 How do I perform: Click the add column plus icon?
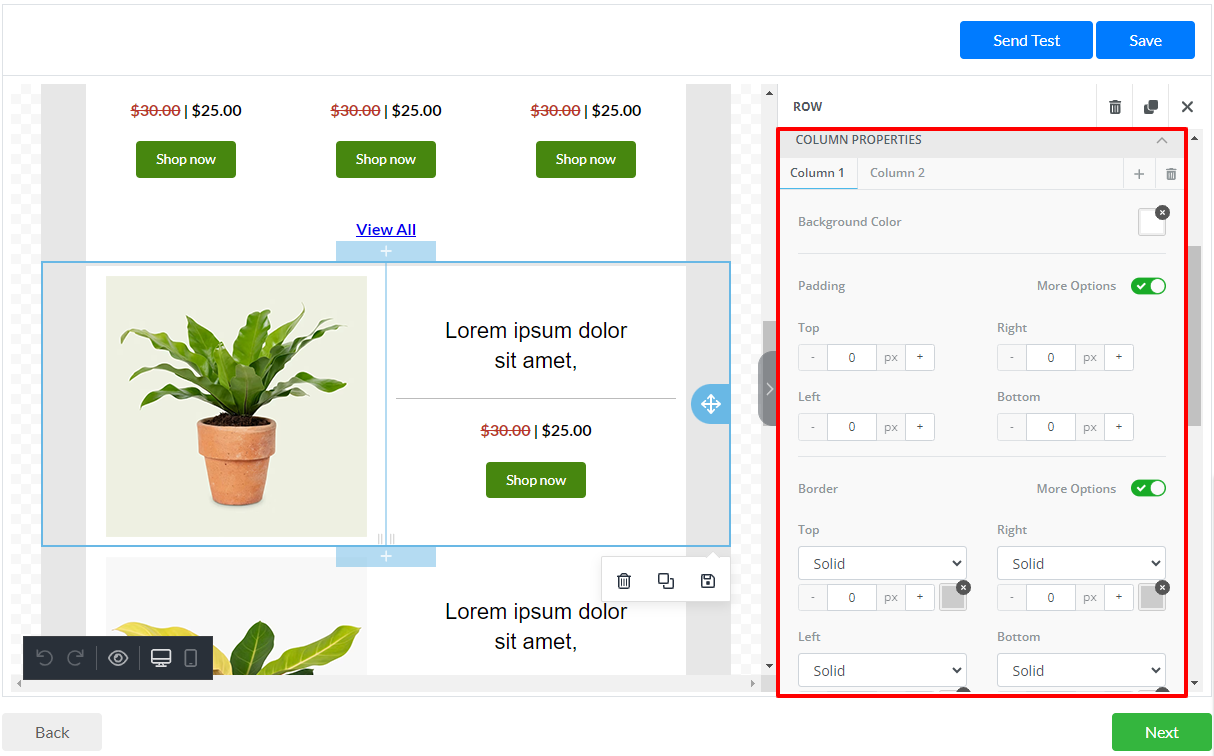pyautogui.click(x=1139, y=174)
